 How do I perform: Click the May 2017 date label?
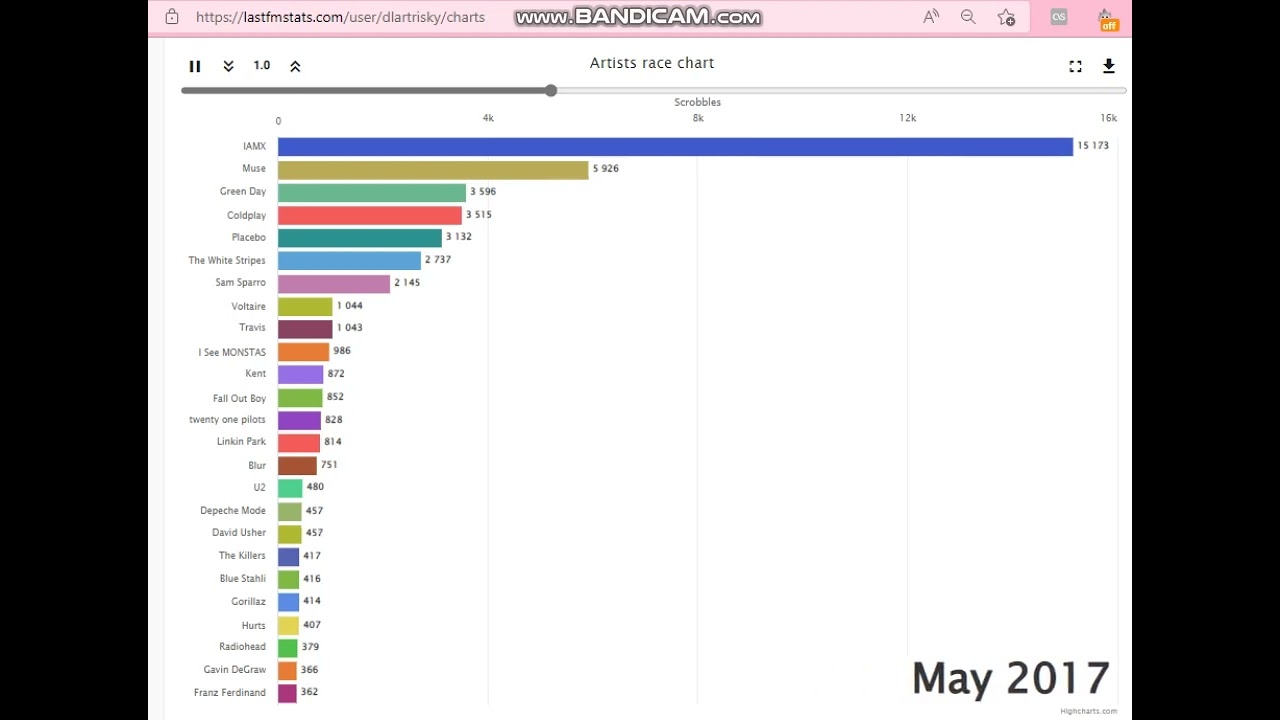(1011, 678)
